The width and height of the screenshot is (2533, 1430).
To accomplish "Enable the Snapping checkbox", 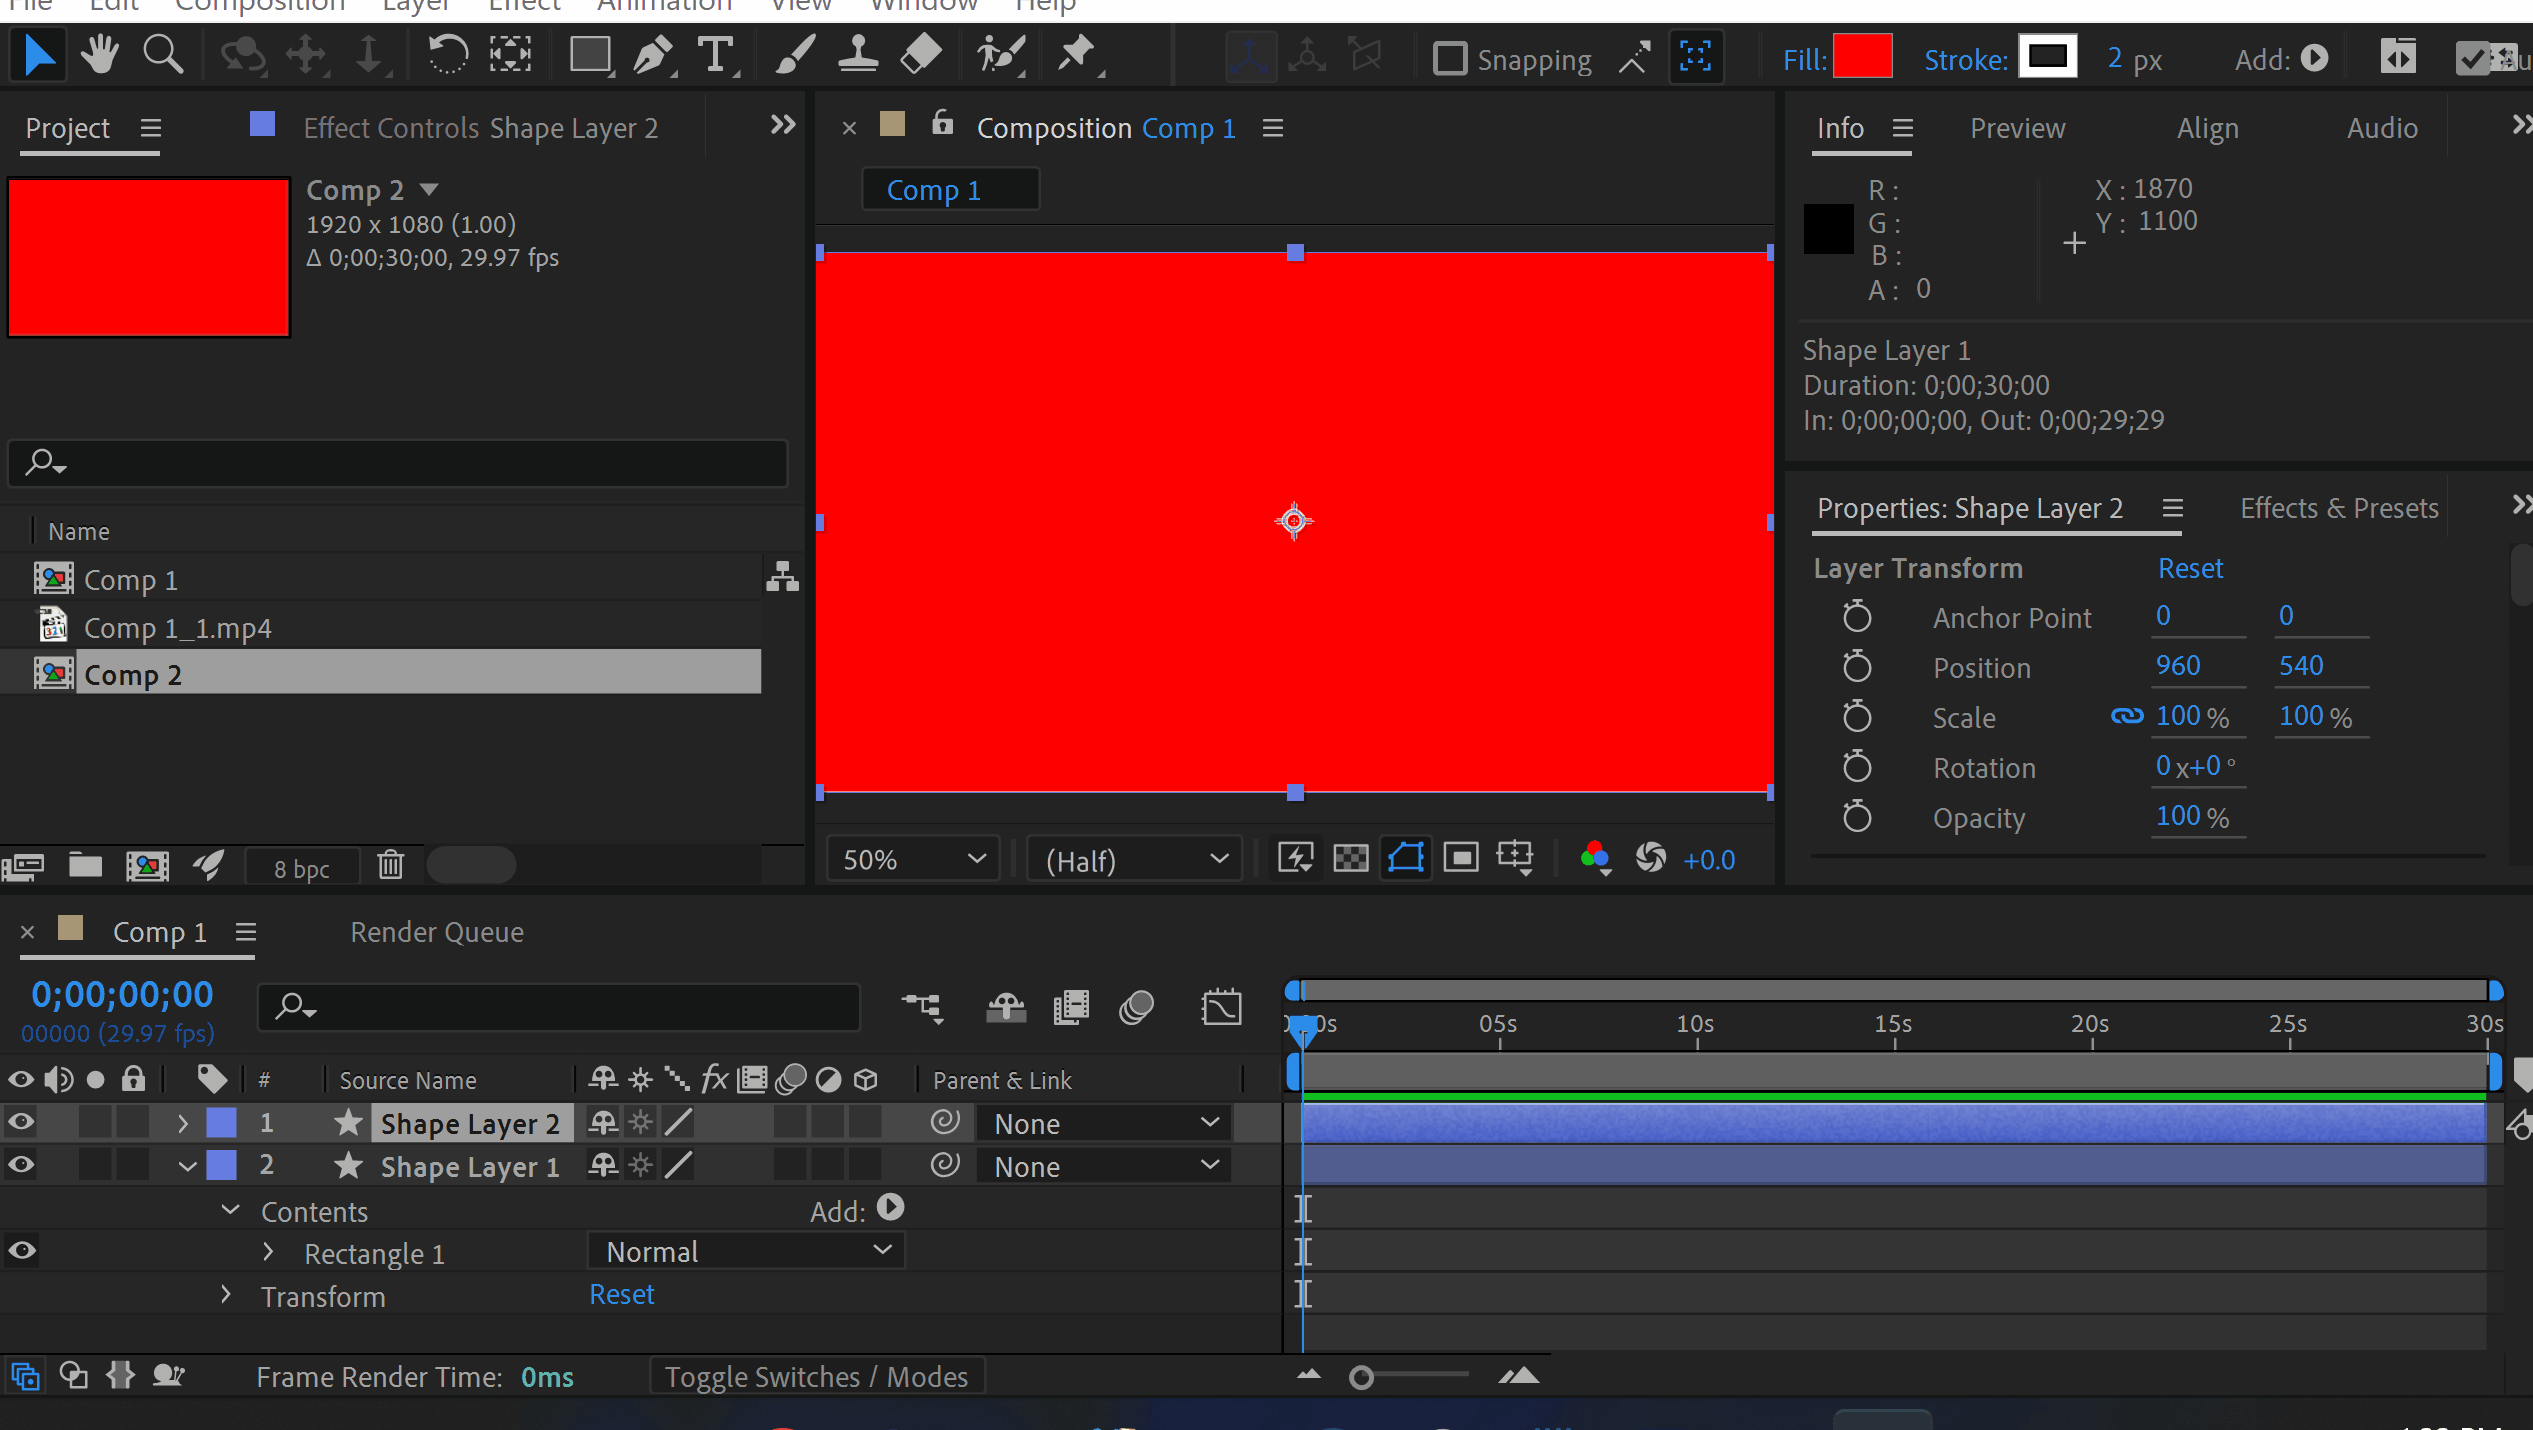I will pyautogui.click(x=1449, y=59).
